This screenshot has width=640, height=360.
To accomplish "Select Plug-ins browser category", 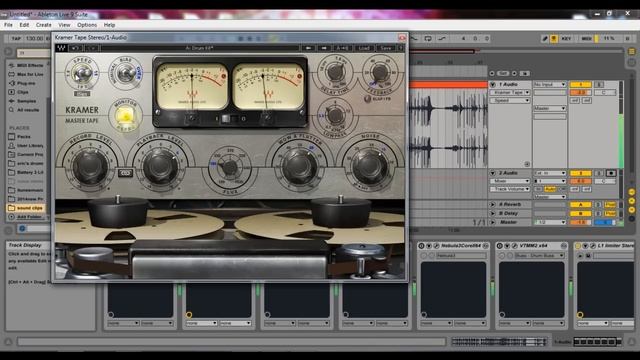I will [23, 83].
